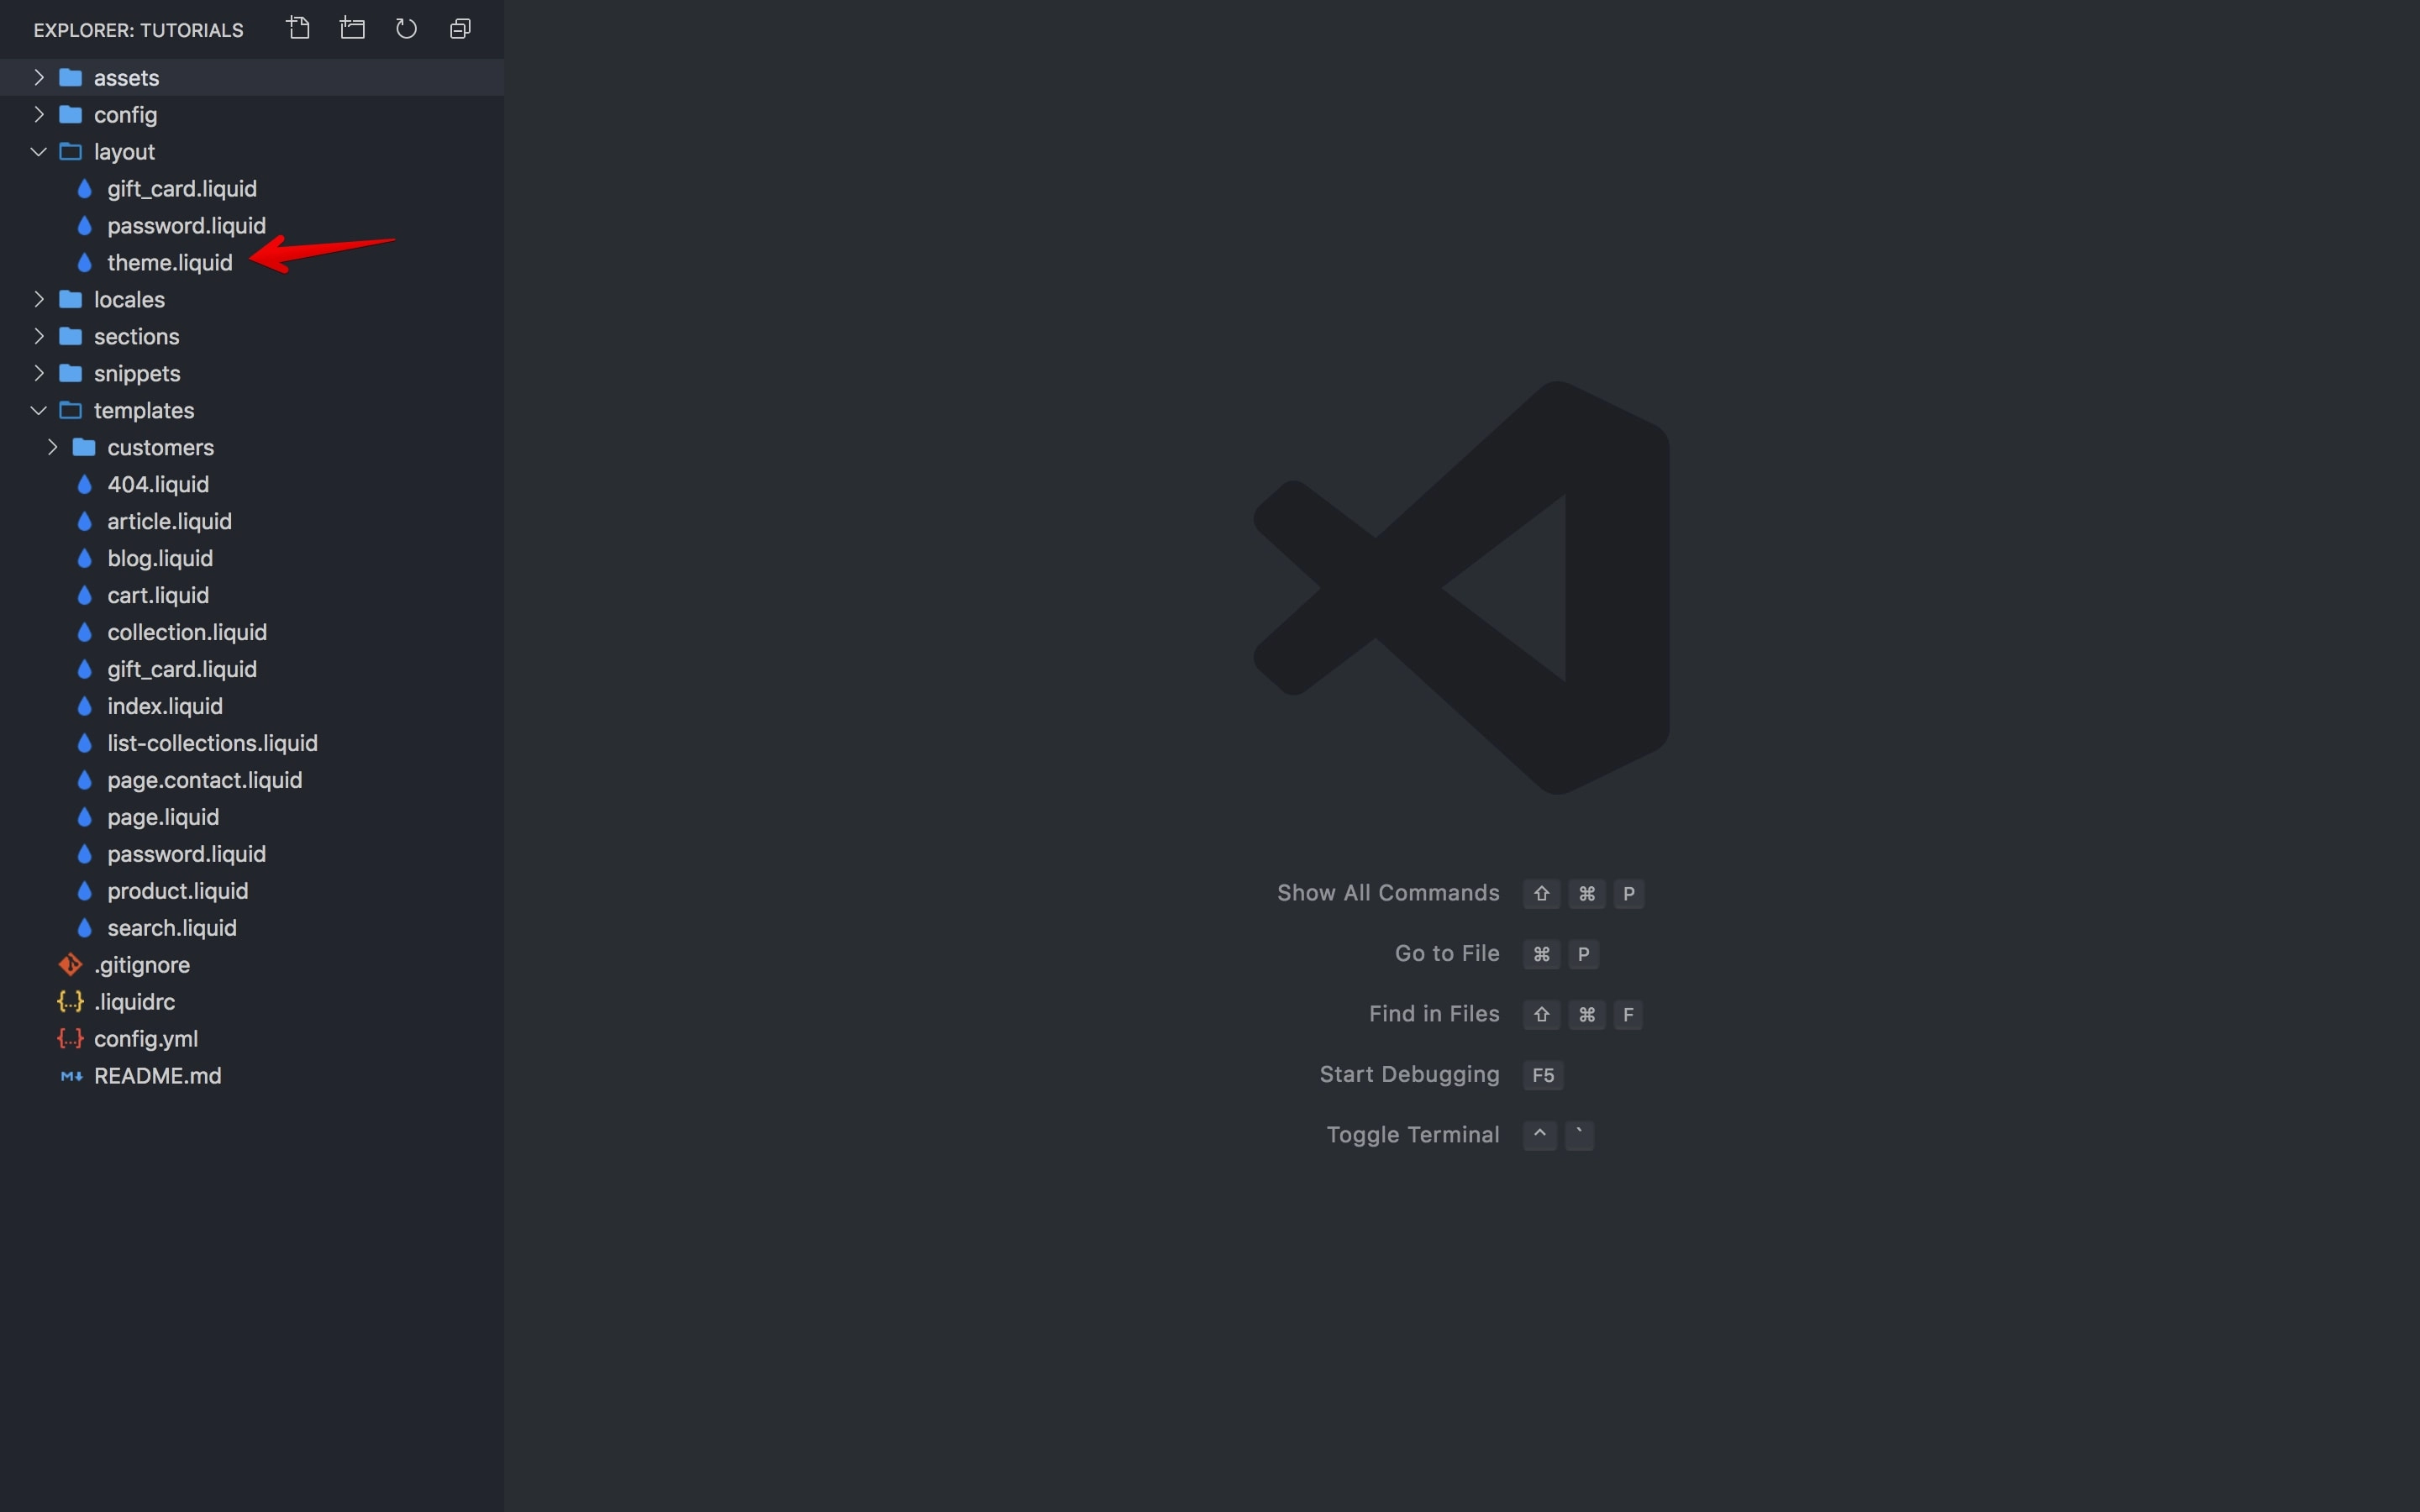Click the open templates folder icon
Viewport: 2420px width, 1512px height.
pyautogui.click(x=70, y=410)
